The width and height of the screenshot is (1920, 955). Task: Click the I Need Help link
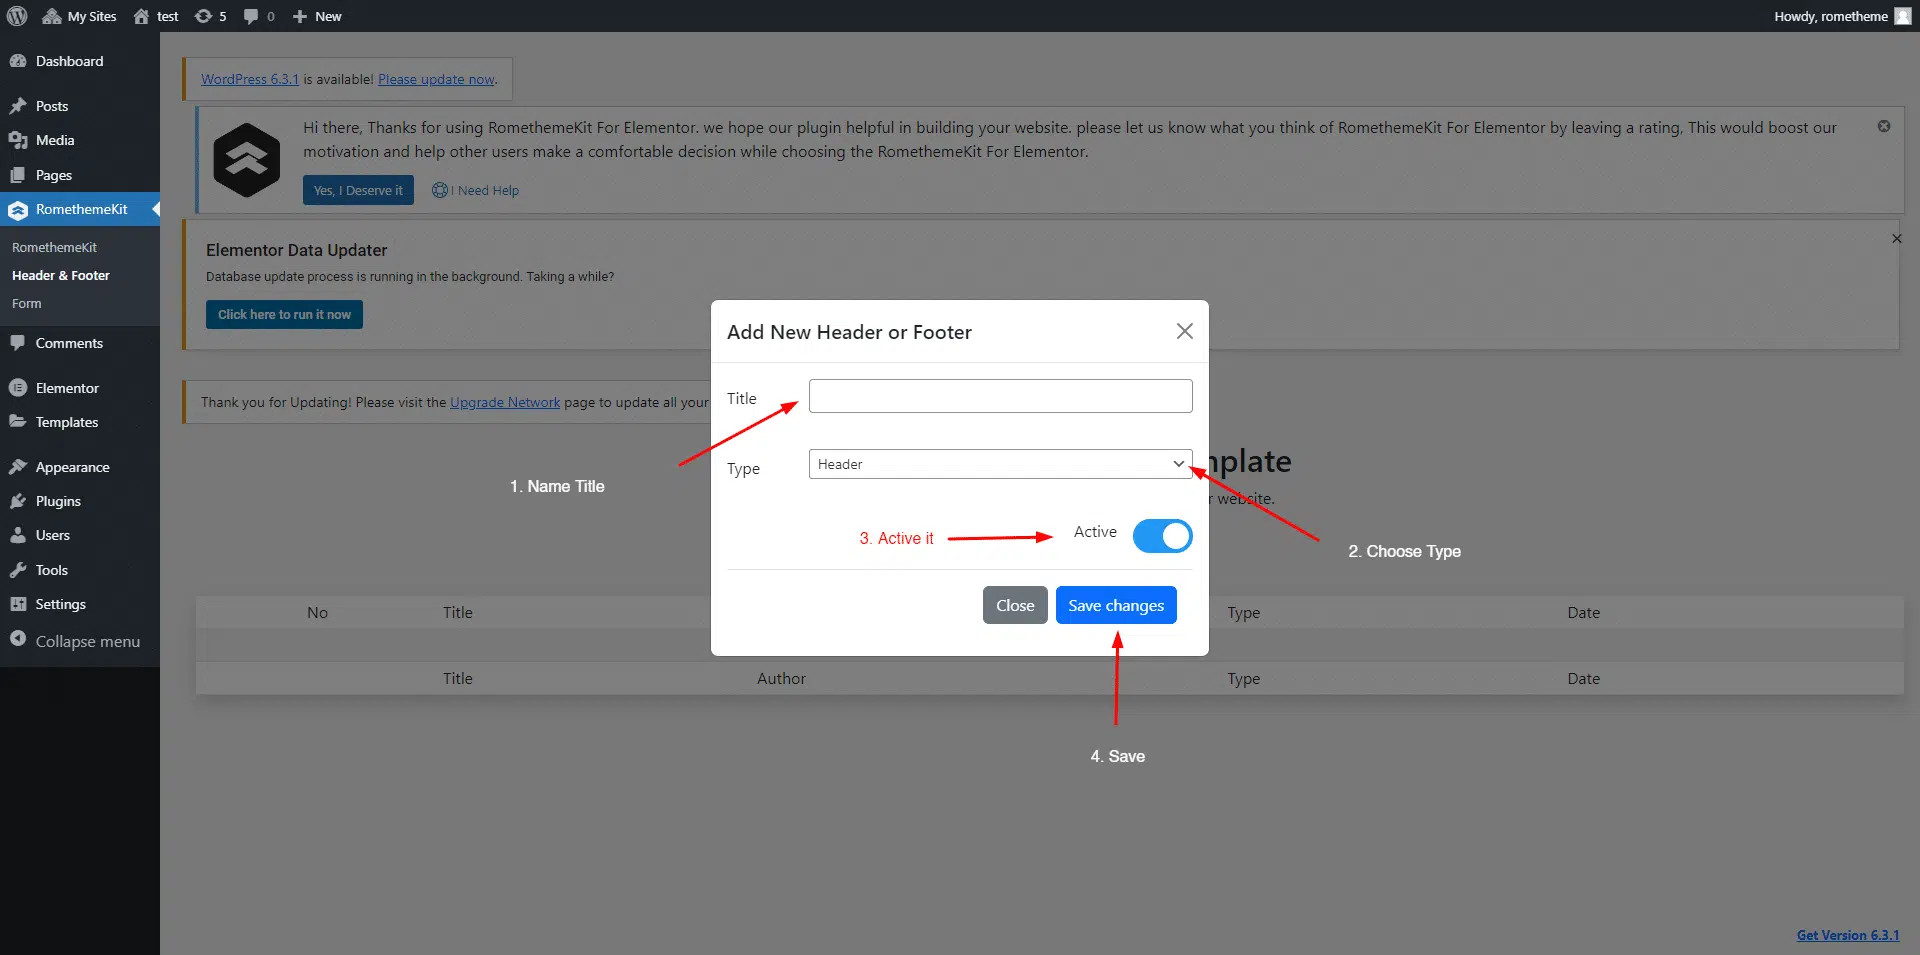[x=475, y=190]
